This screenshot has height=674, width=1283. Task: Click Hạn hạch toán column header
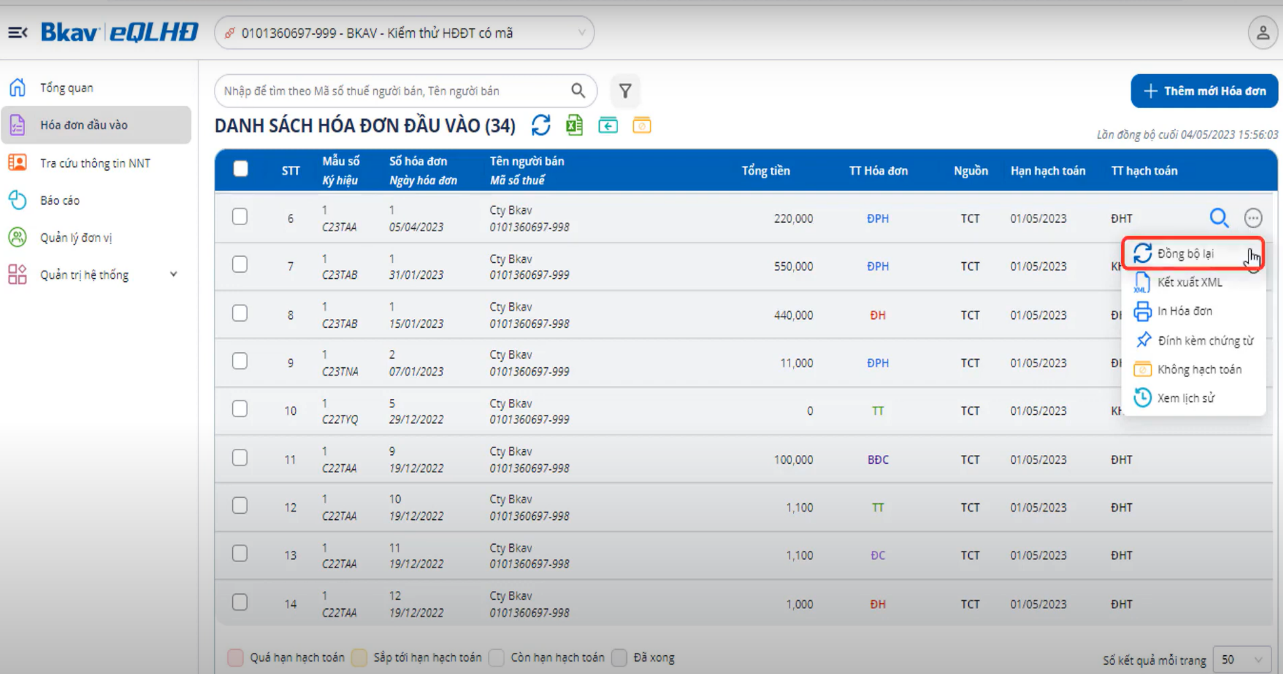[1048, 171]
